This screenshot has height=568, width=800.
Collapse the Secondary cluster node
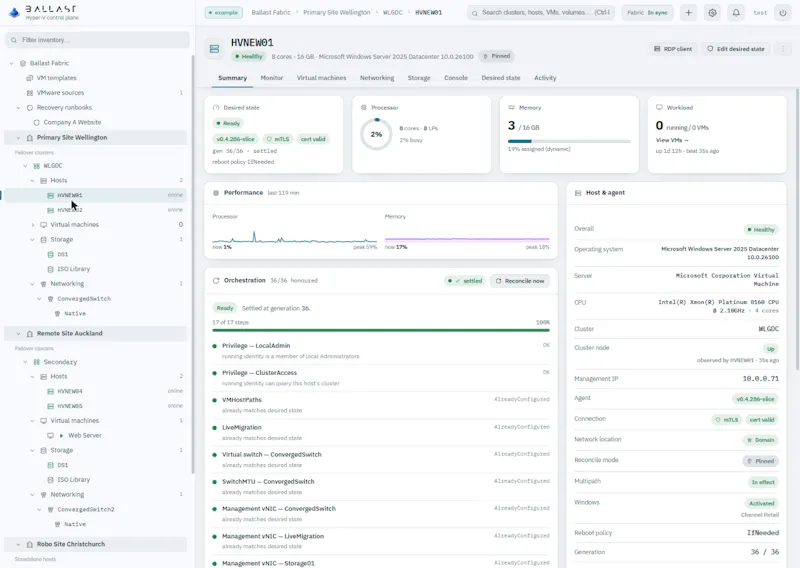pos(26,362)
